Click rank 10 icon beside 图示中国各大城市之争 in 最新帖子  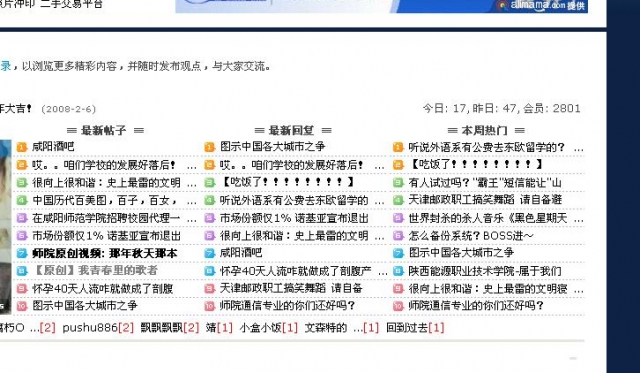click(22, 306)
